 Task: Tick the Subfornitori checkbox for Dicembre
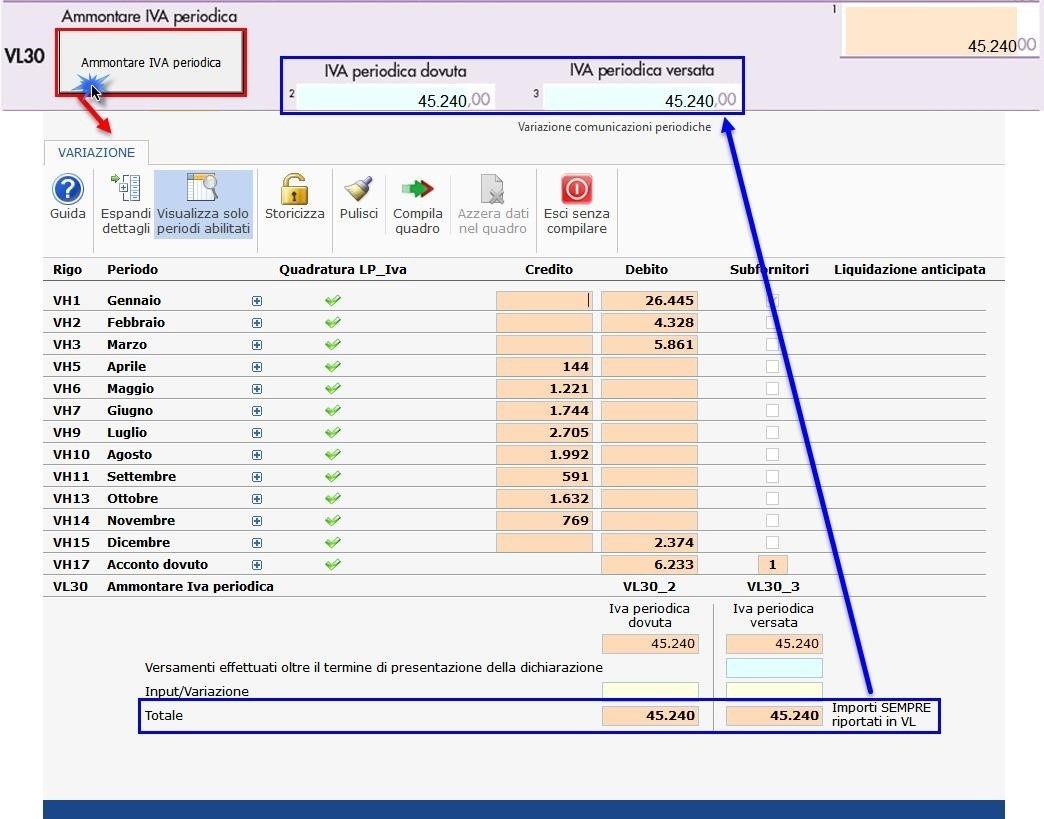(x=772, y=543)
